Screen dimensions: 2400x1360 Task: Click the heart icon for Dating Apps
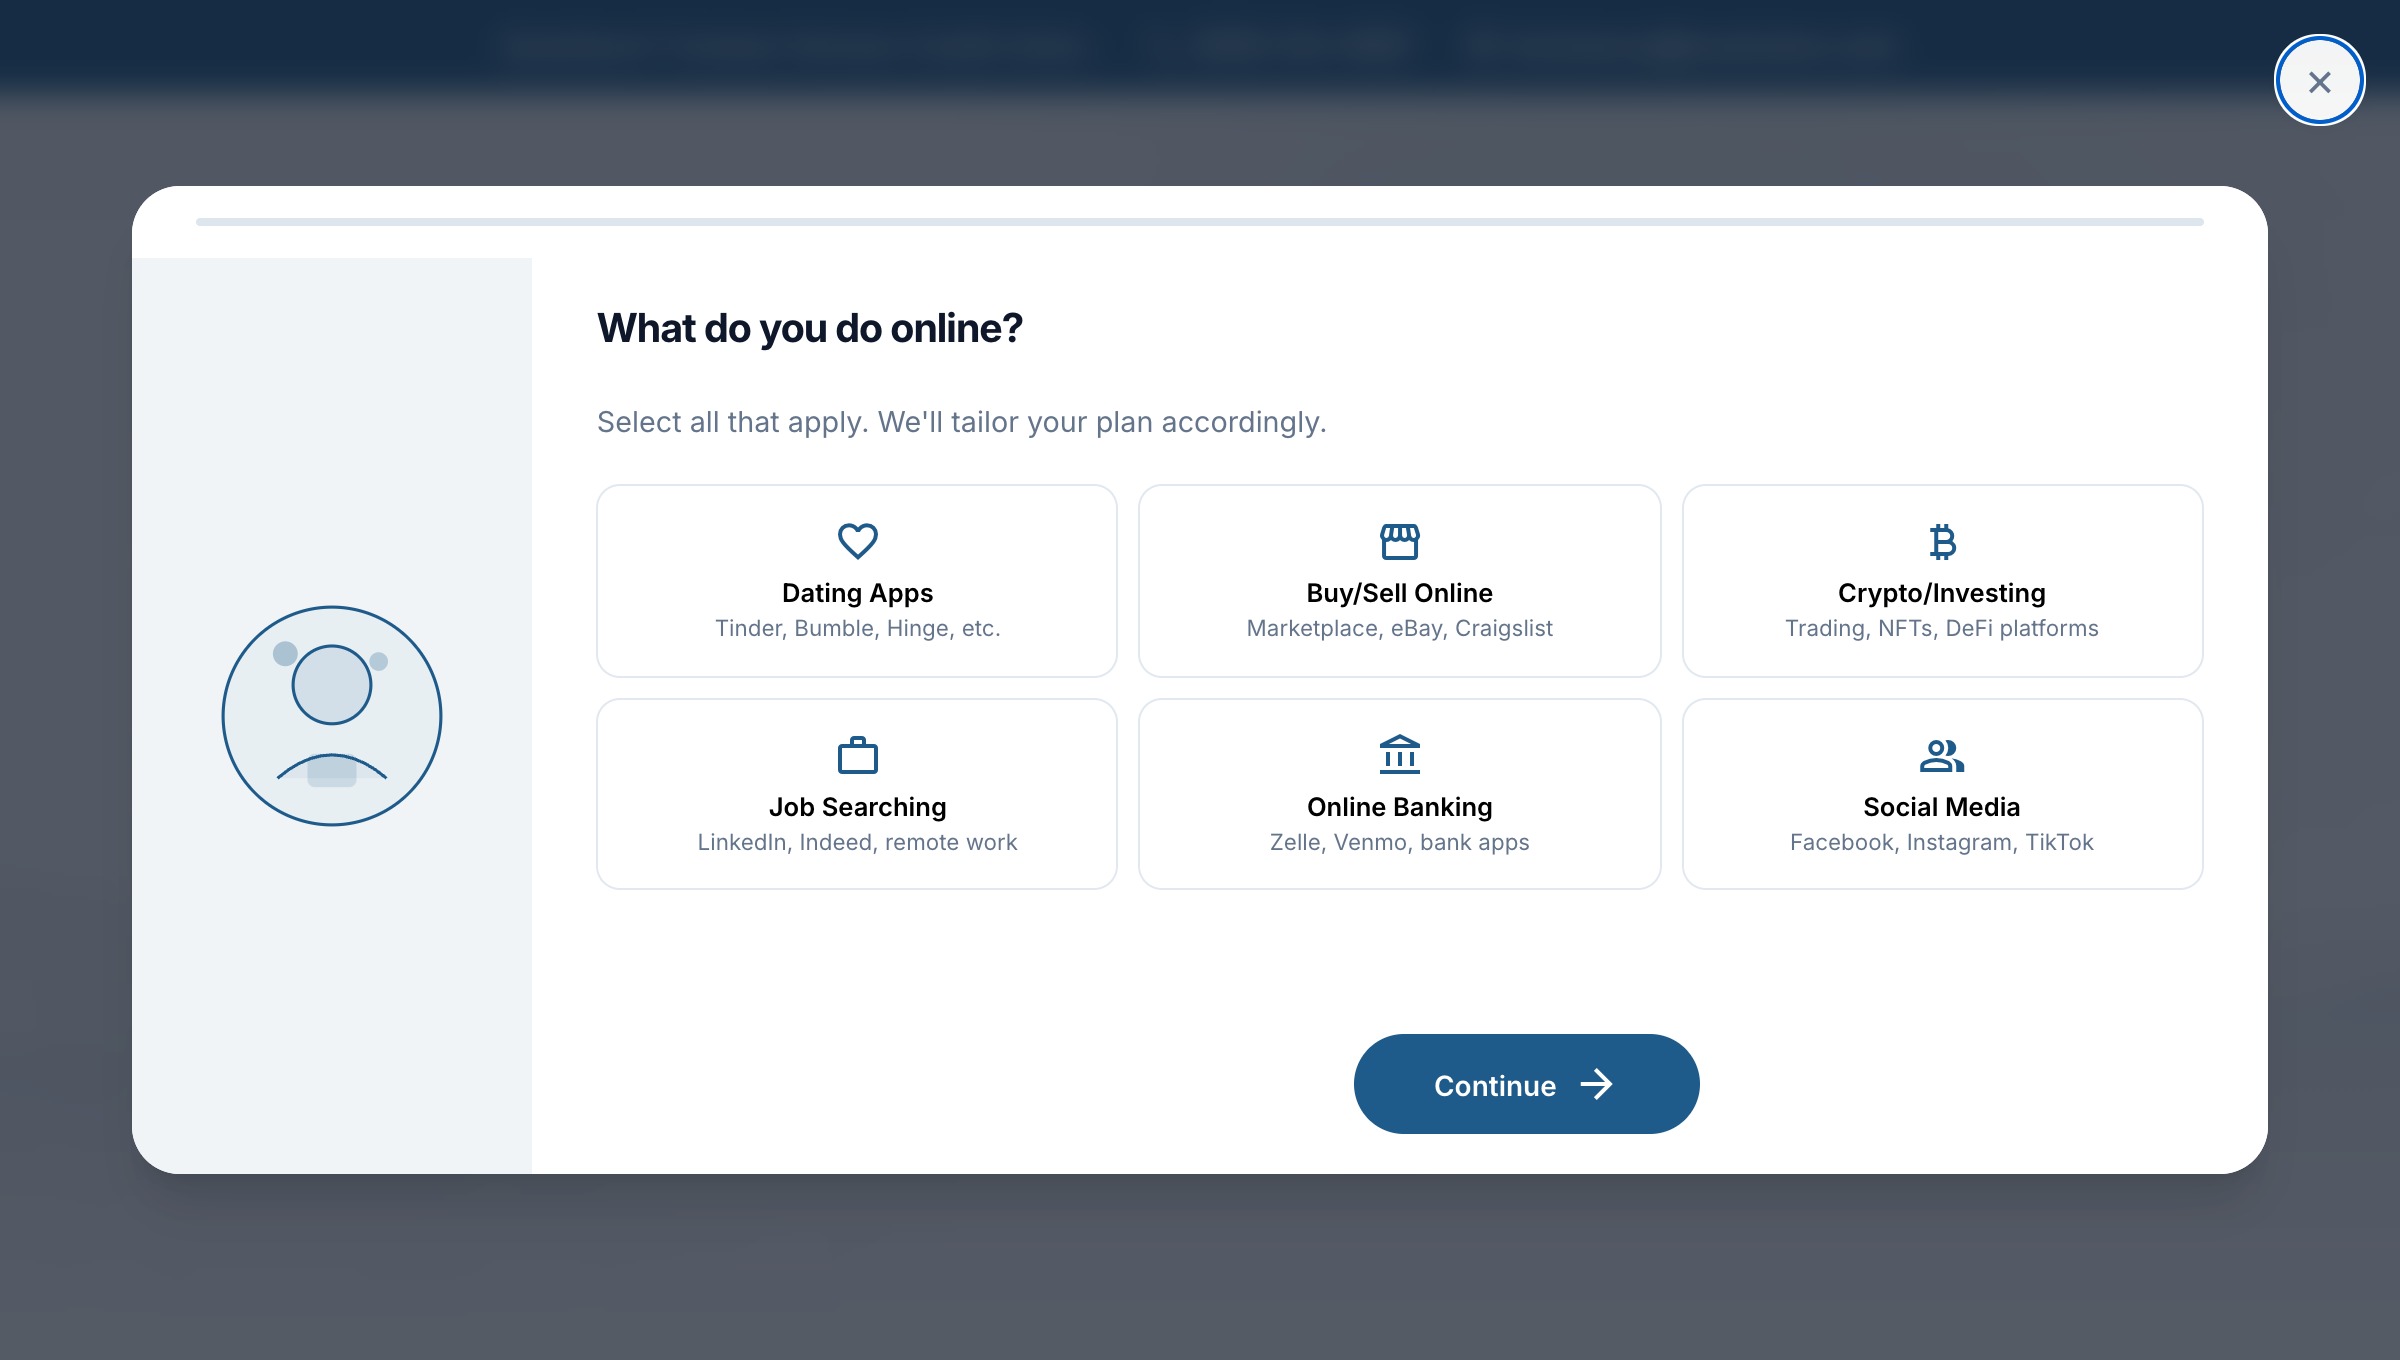pos(857,541)
